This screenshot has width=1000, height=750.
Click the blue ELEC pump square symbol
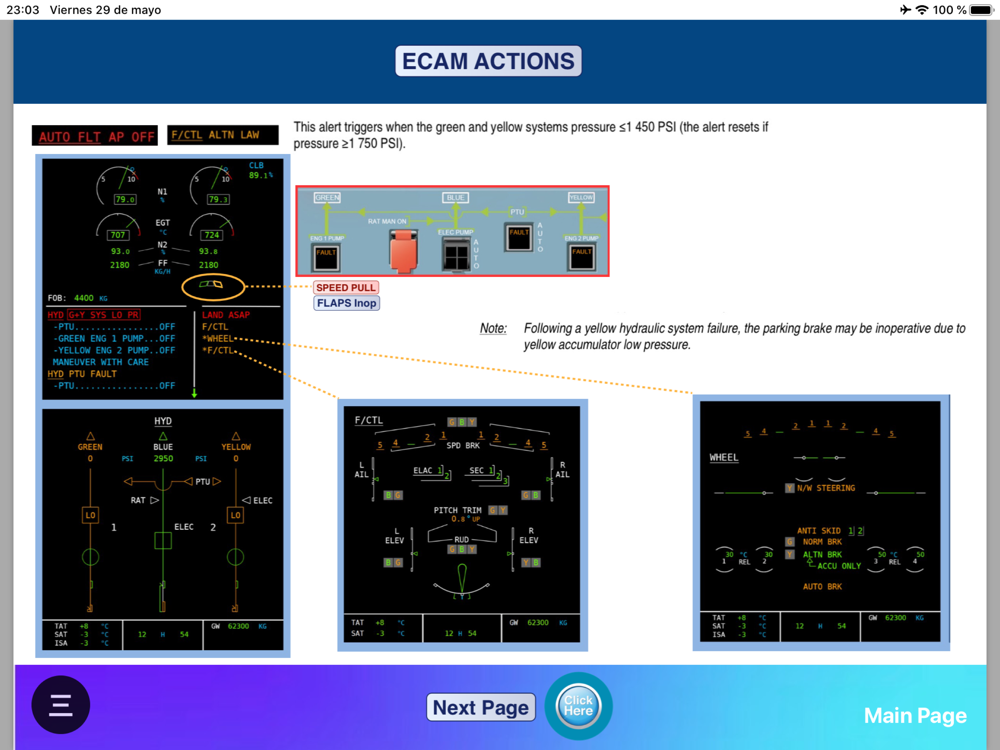tap(163, 540)
